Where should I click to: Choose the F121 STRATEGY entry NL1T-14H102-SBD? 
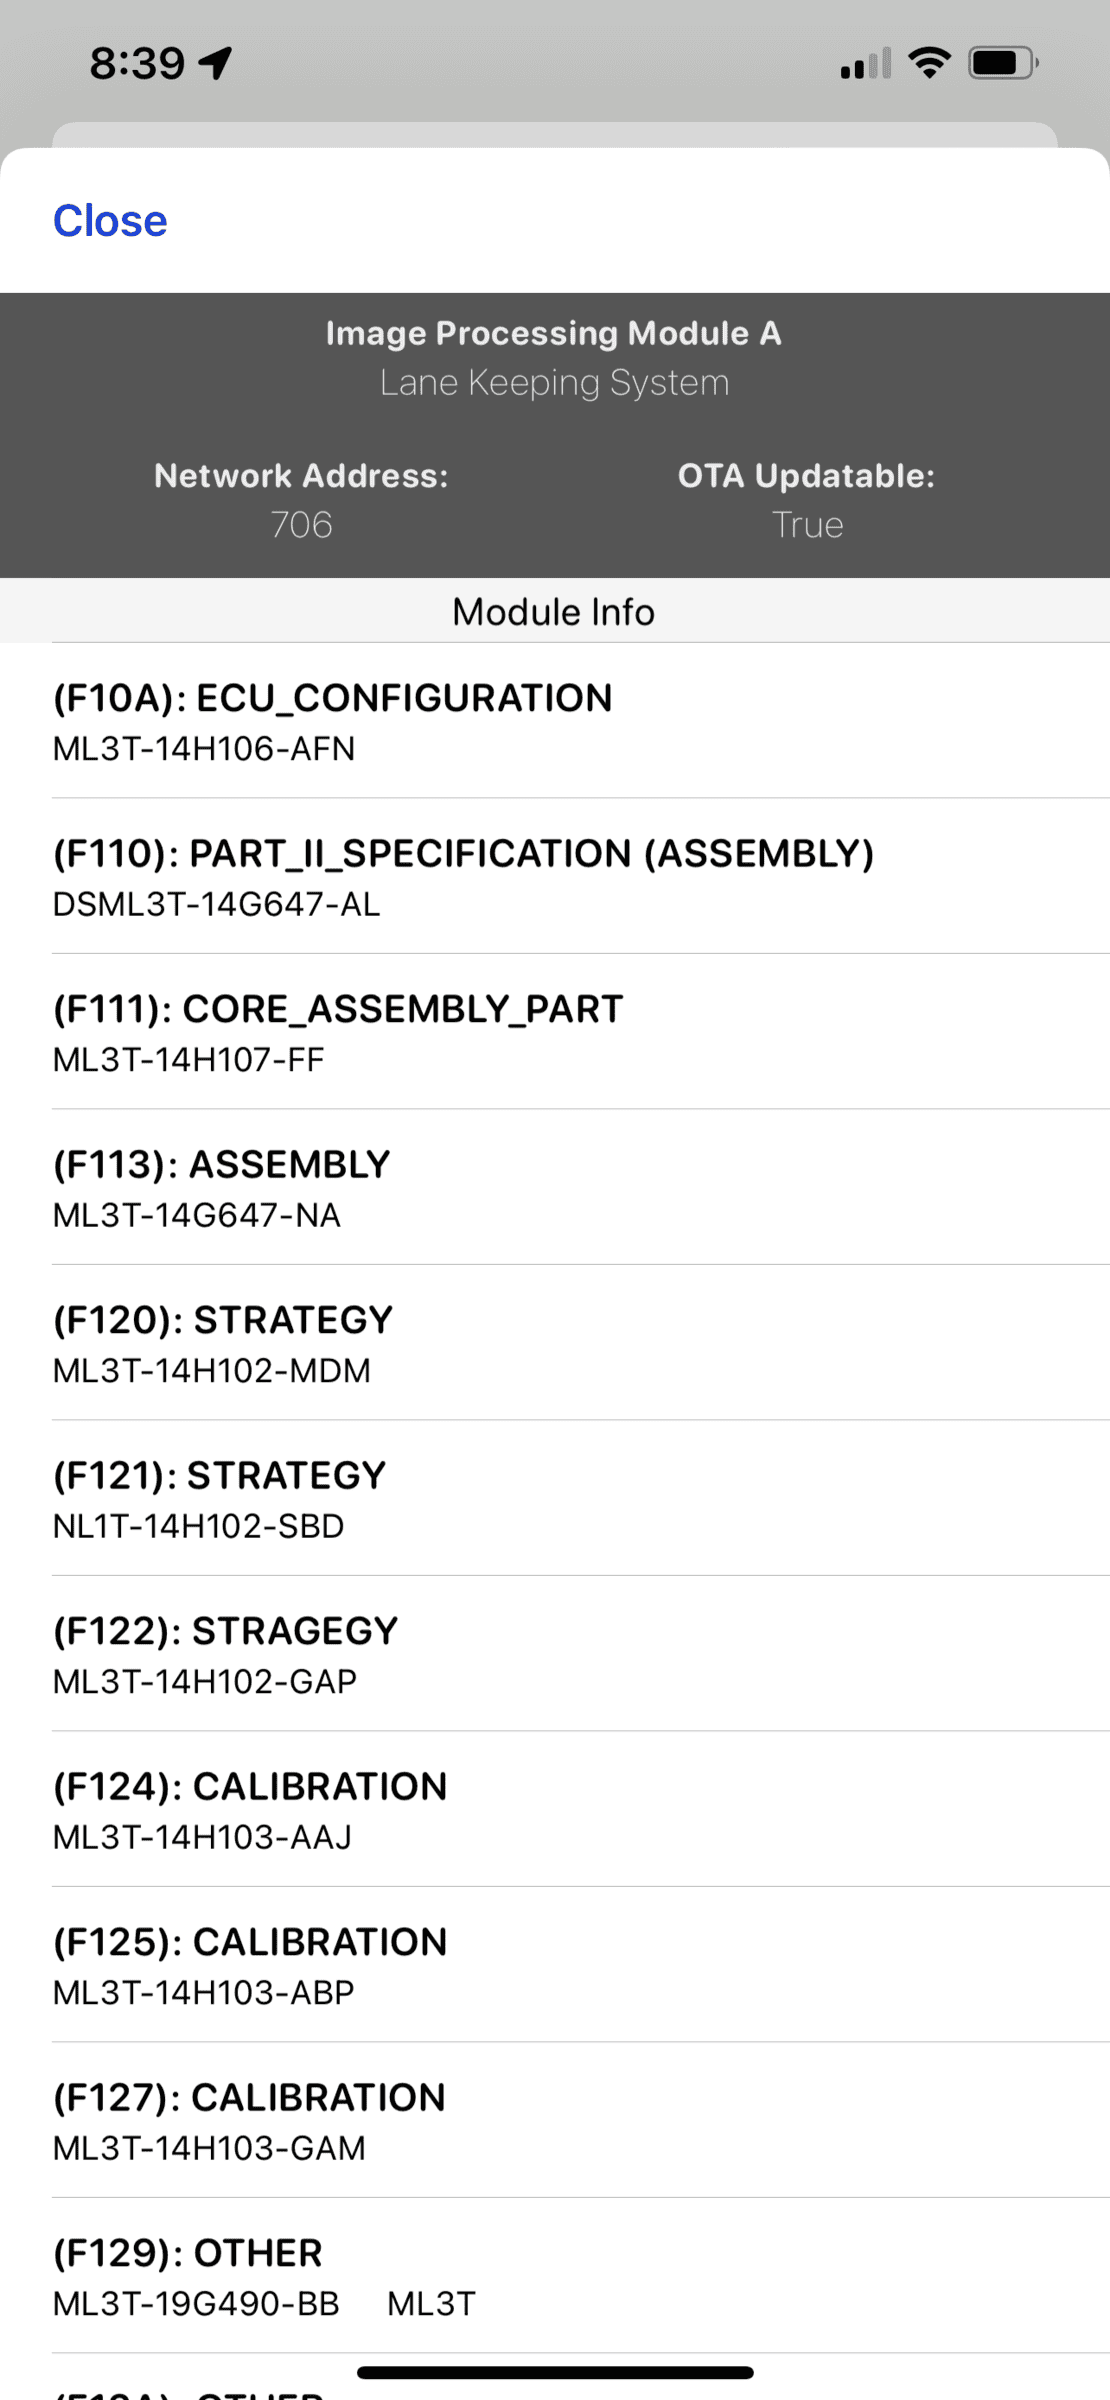tap(555, 1499)
